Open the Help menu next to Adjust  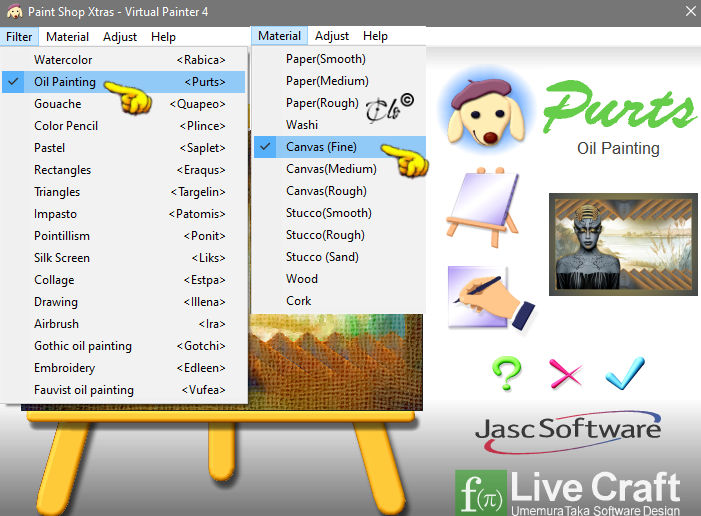pos(163,37)
